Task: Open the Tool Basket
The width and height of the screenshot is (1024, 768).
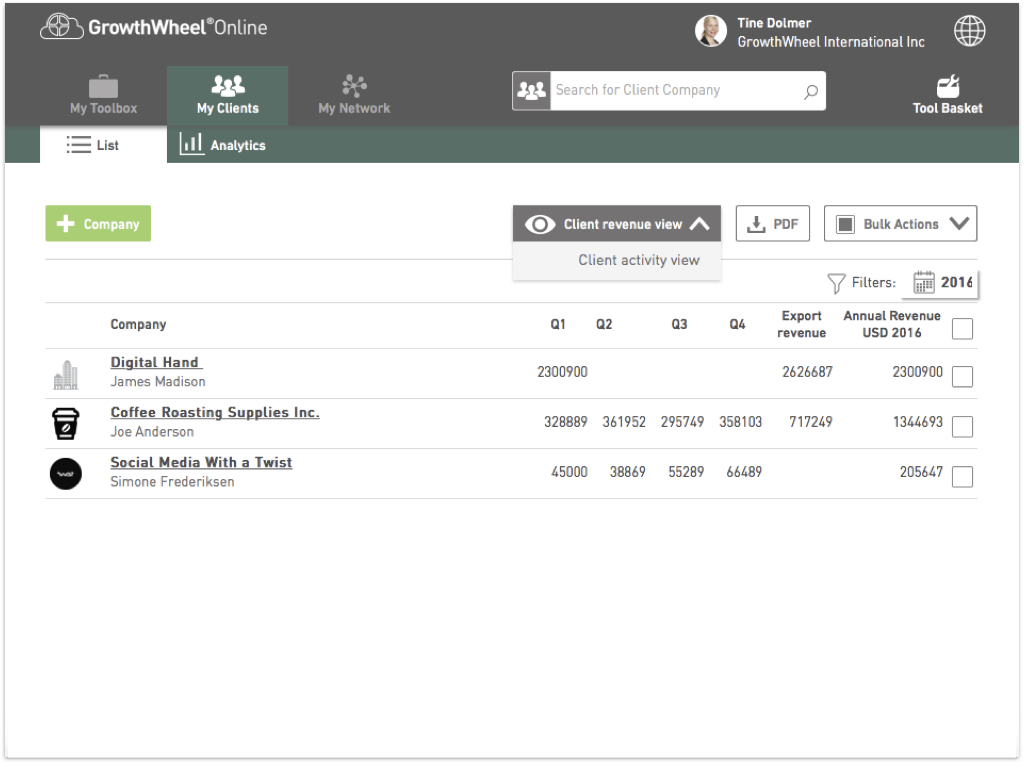Action: [x=947, y=95]
